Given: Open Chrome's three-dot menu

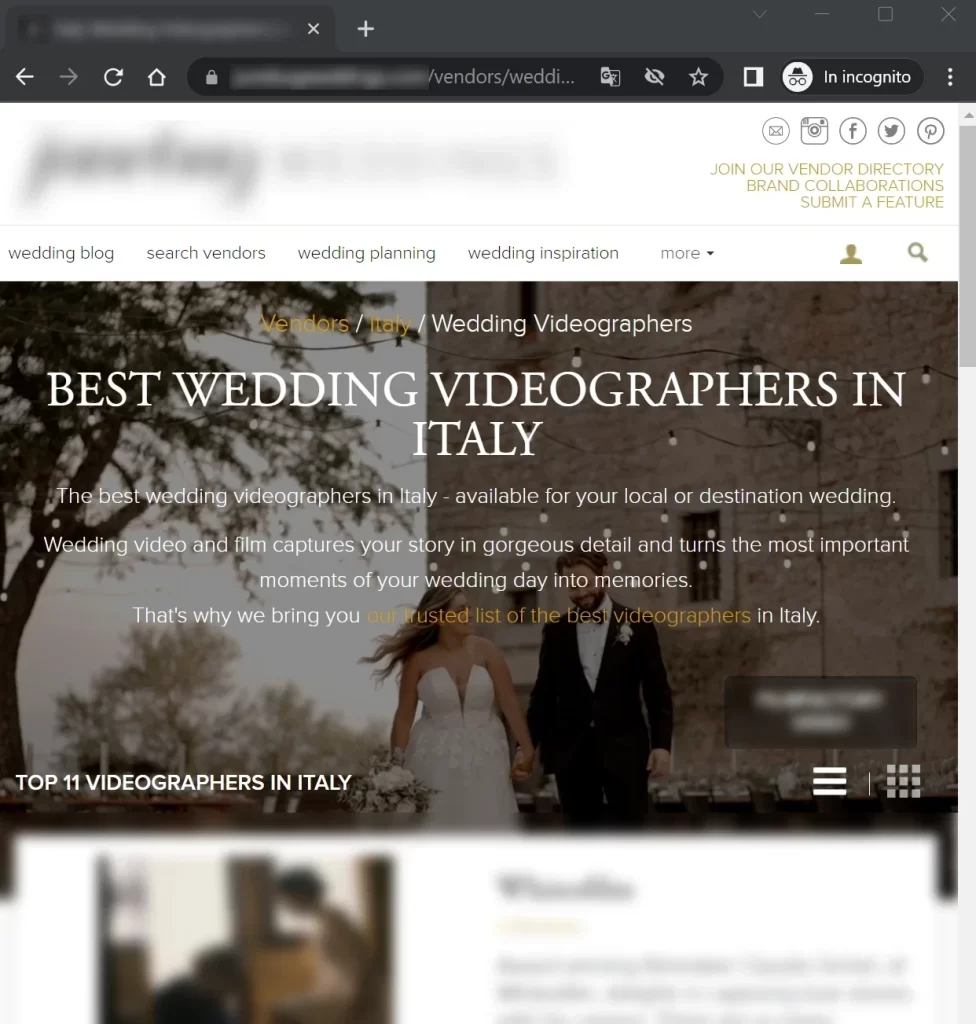Looking at the screenshot, I should tap(950, 76).
